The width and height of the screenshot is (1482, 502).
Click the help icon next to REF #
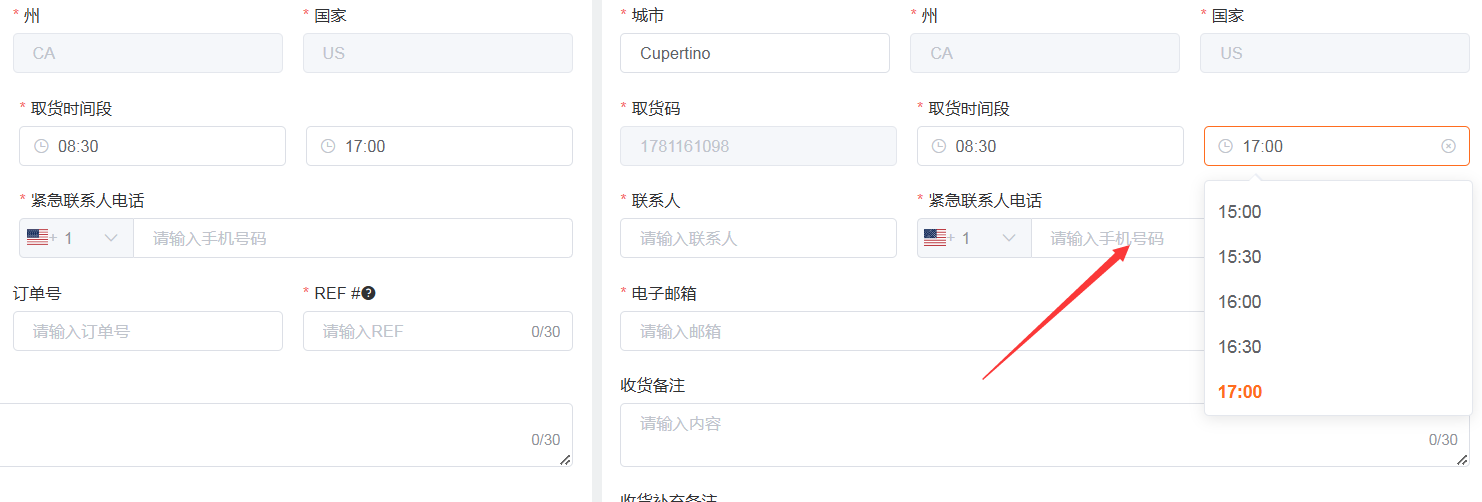coord(368,293)
